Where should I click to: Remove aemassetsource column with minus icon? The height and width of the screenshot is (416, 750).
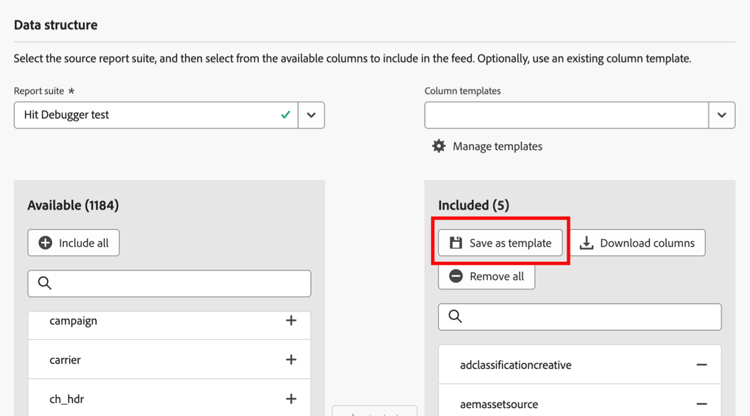(702, 404)
